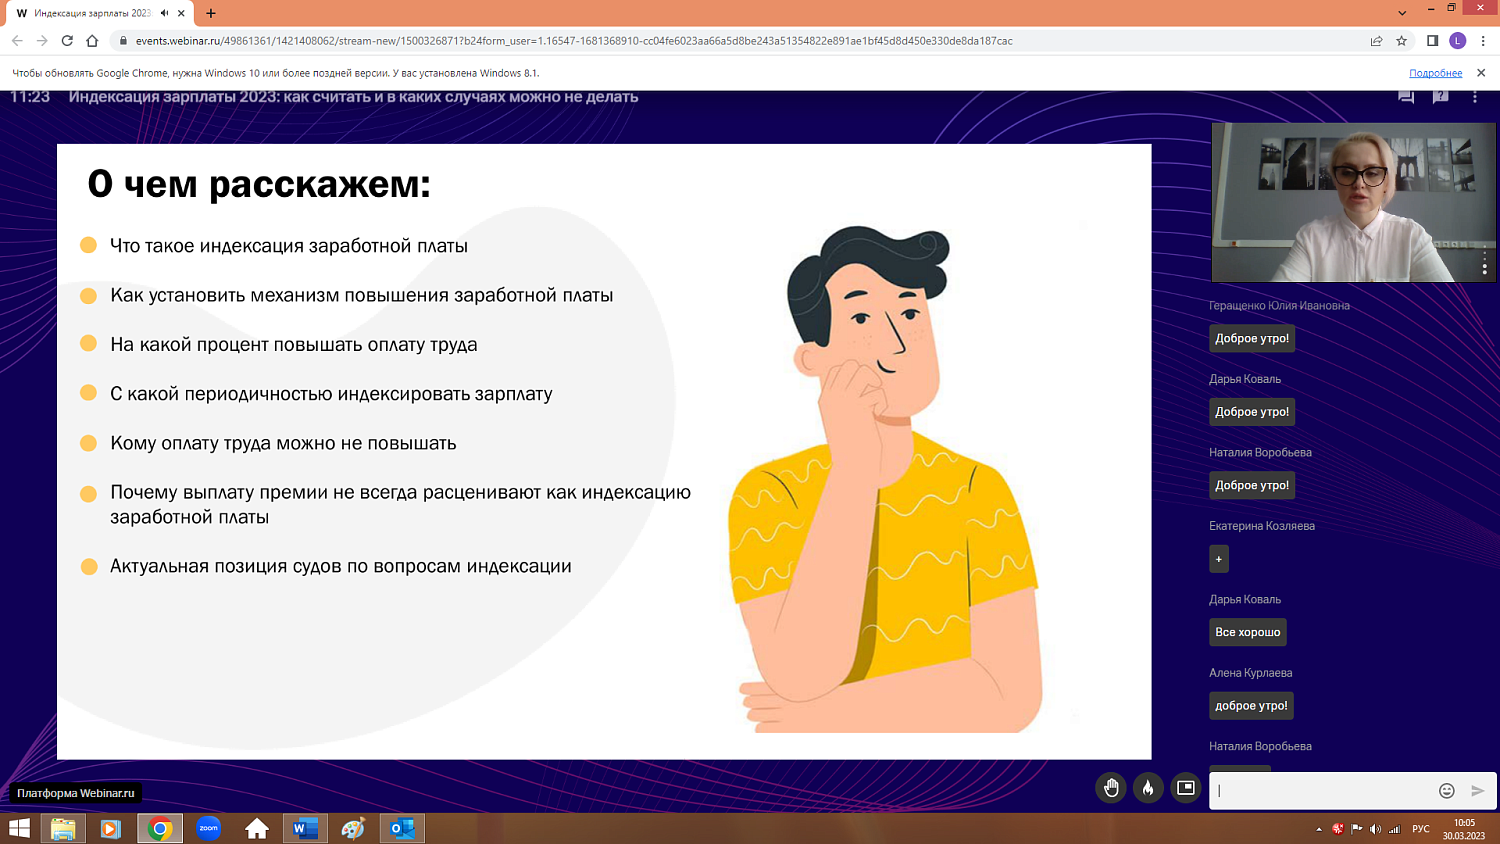The height and width of the screenshot is (844, 1500).
Task: Open emoji picker in chat
Action: [x=1446, y=791]
